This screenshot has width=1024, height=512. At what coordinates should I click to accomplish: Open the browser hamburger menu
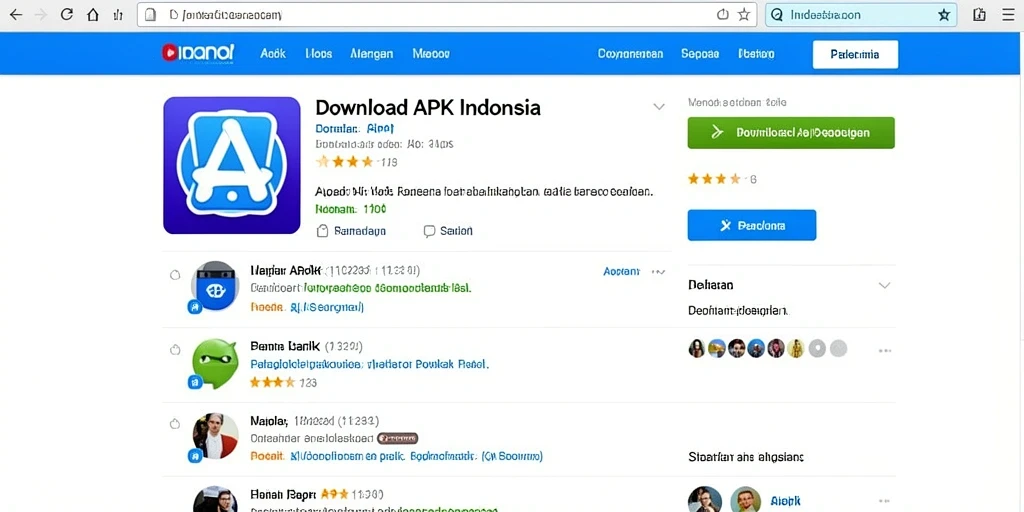(x=1008, y=14)
